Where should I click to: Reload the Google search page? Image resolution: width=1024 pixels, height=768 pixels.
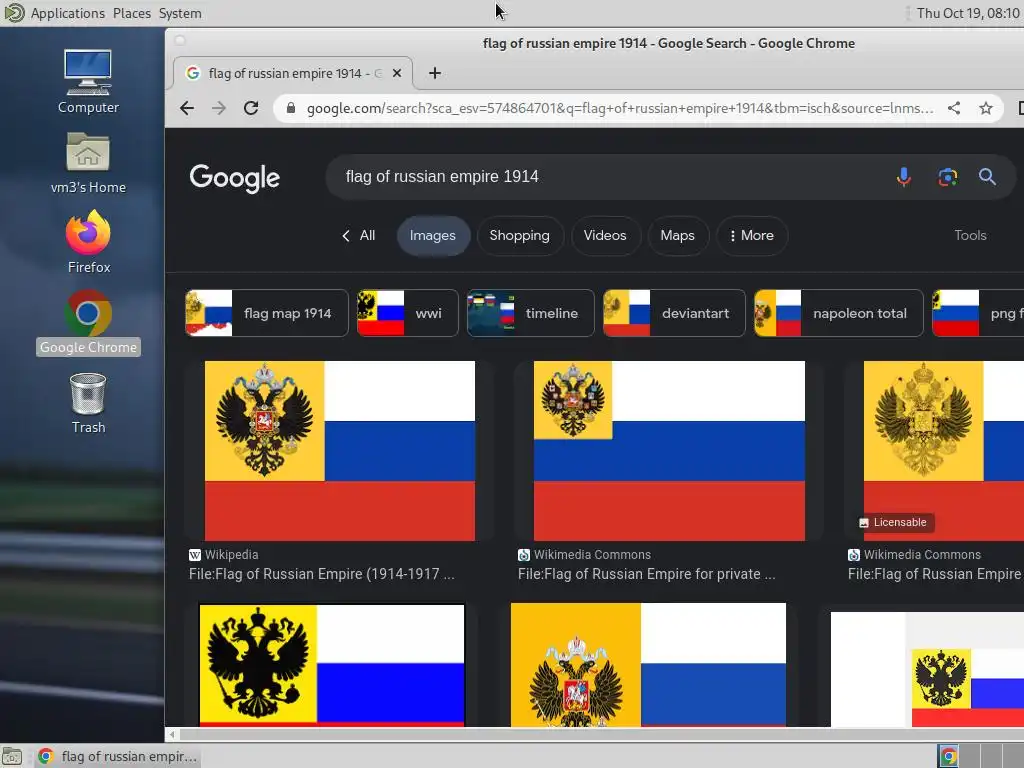pyautogui.click(x=251, y=108)
